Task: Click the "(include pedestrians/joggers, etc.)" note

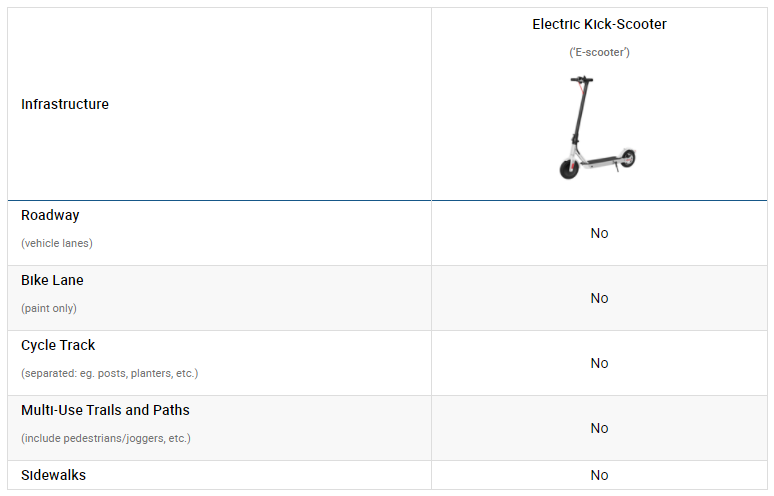Action: point(105,438)
